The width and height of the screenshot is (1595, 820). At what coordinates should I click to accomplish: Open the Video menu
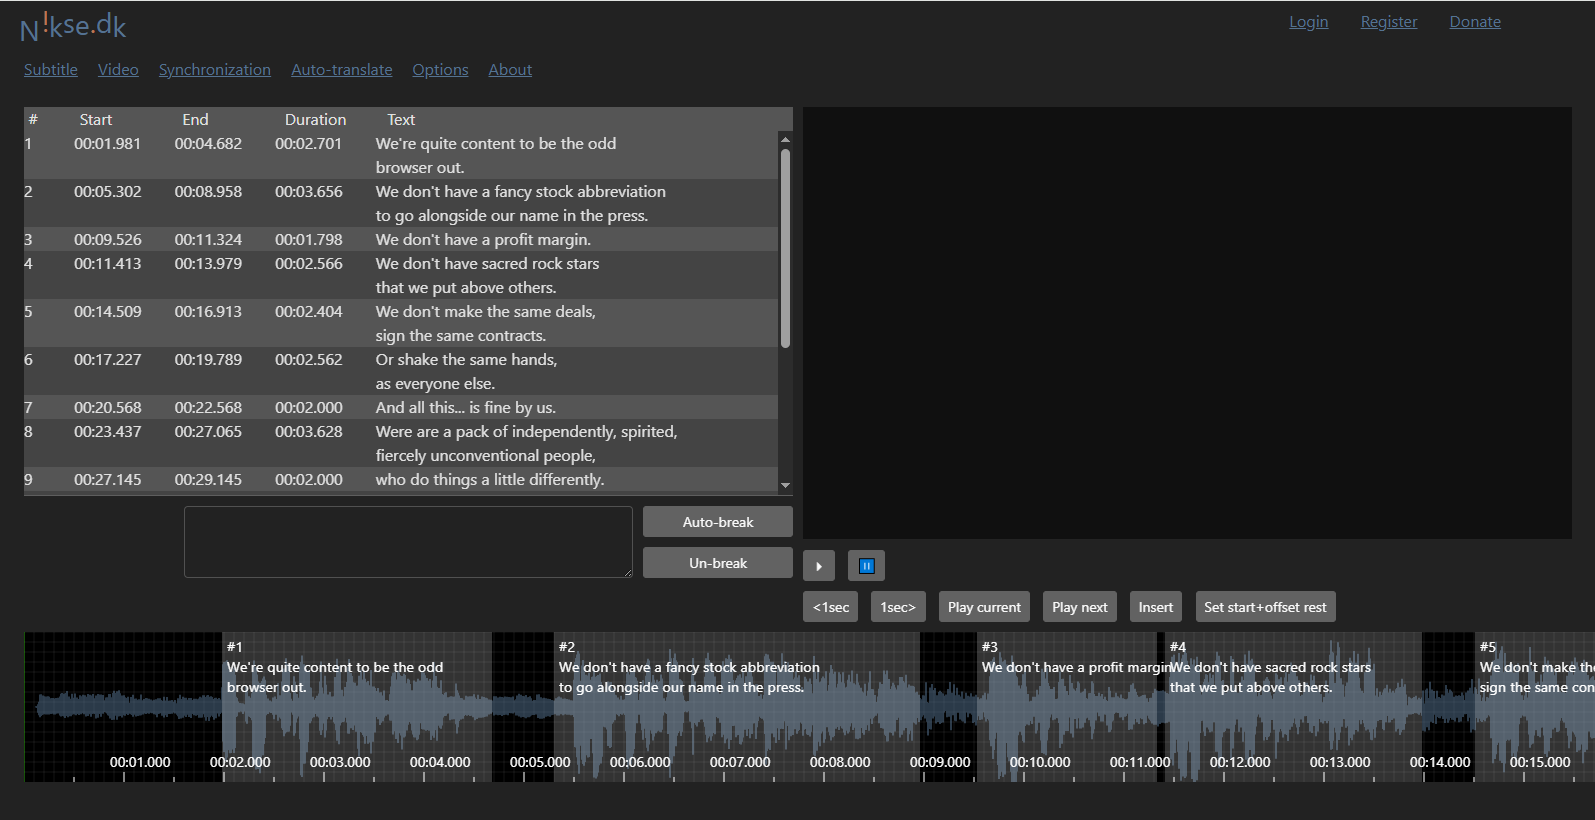(118, 70)
